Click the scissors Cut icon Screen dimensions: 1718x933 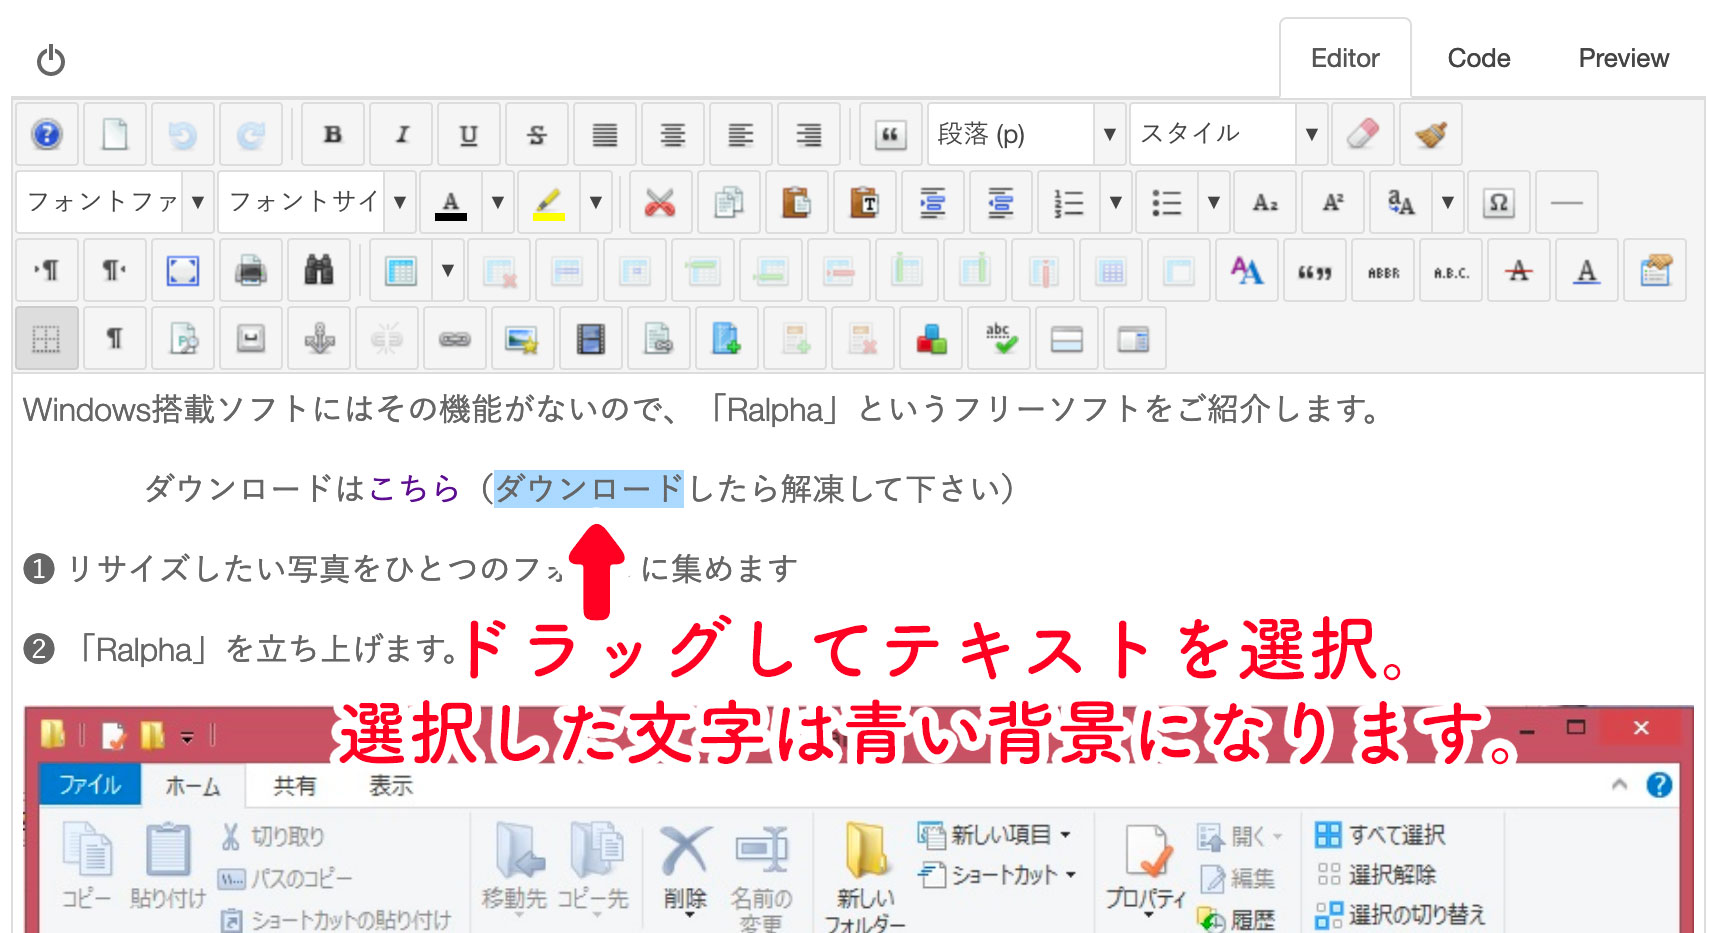coord(659,203)
